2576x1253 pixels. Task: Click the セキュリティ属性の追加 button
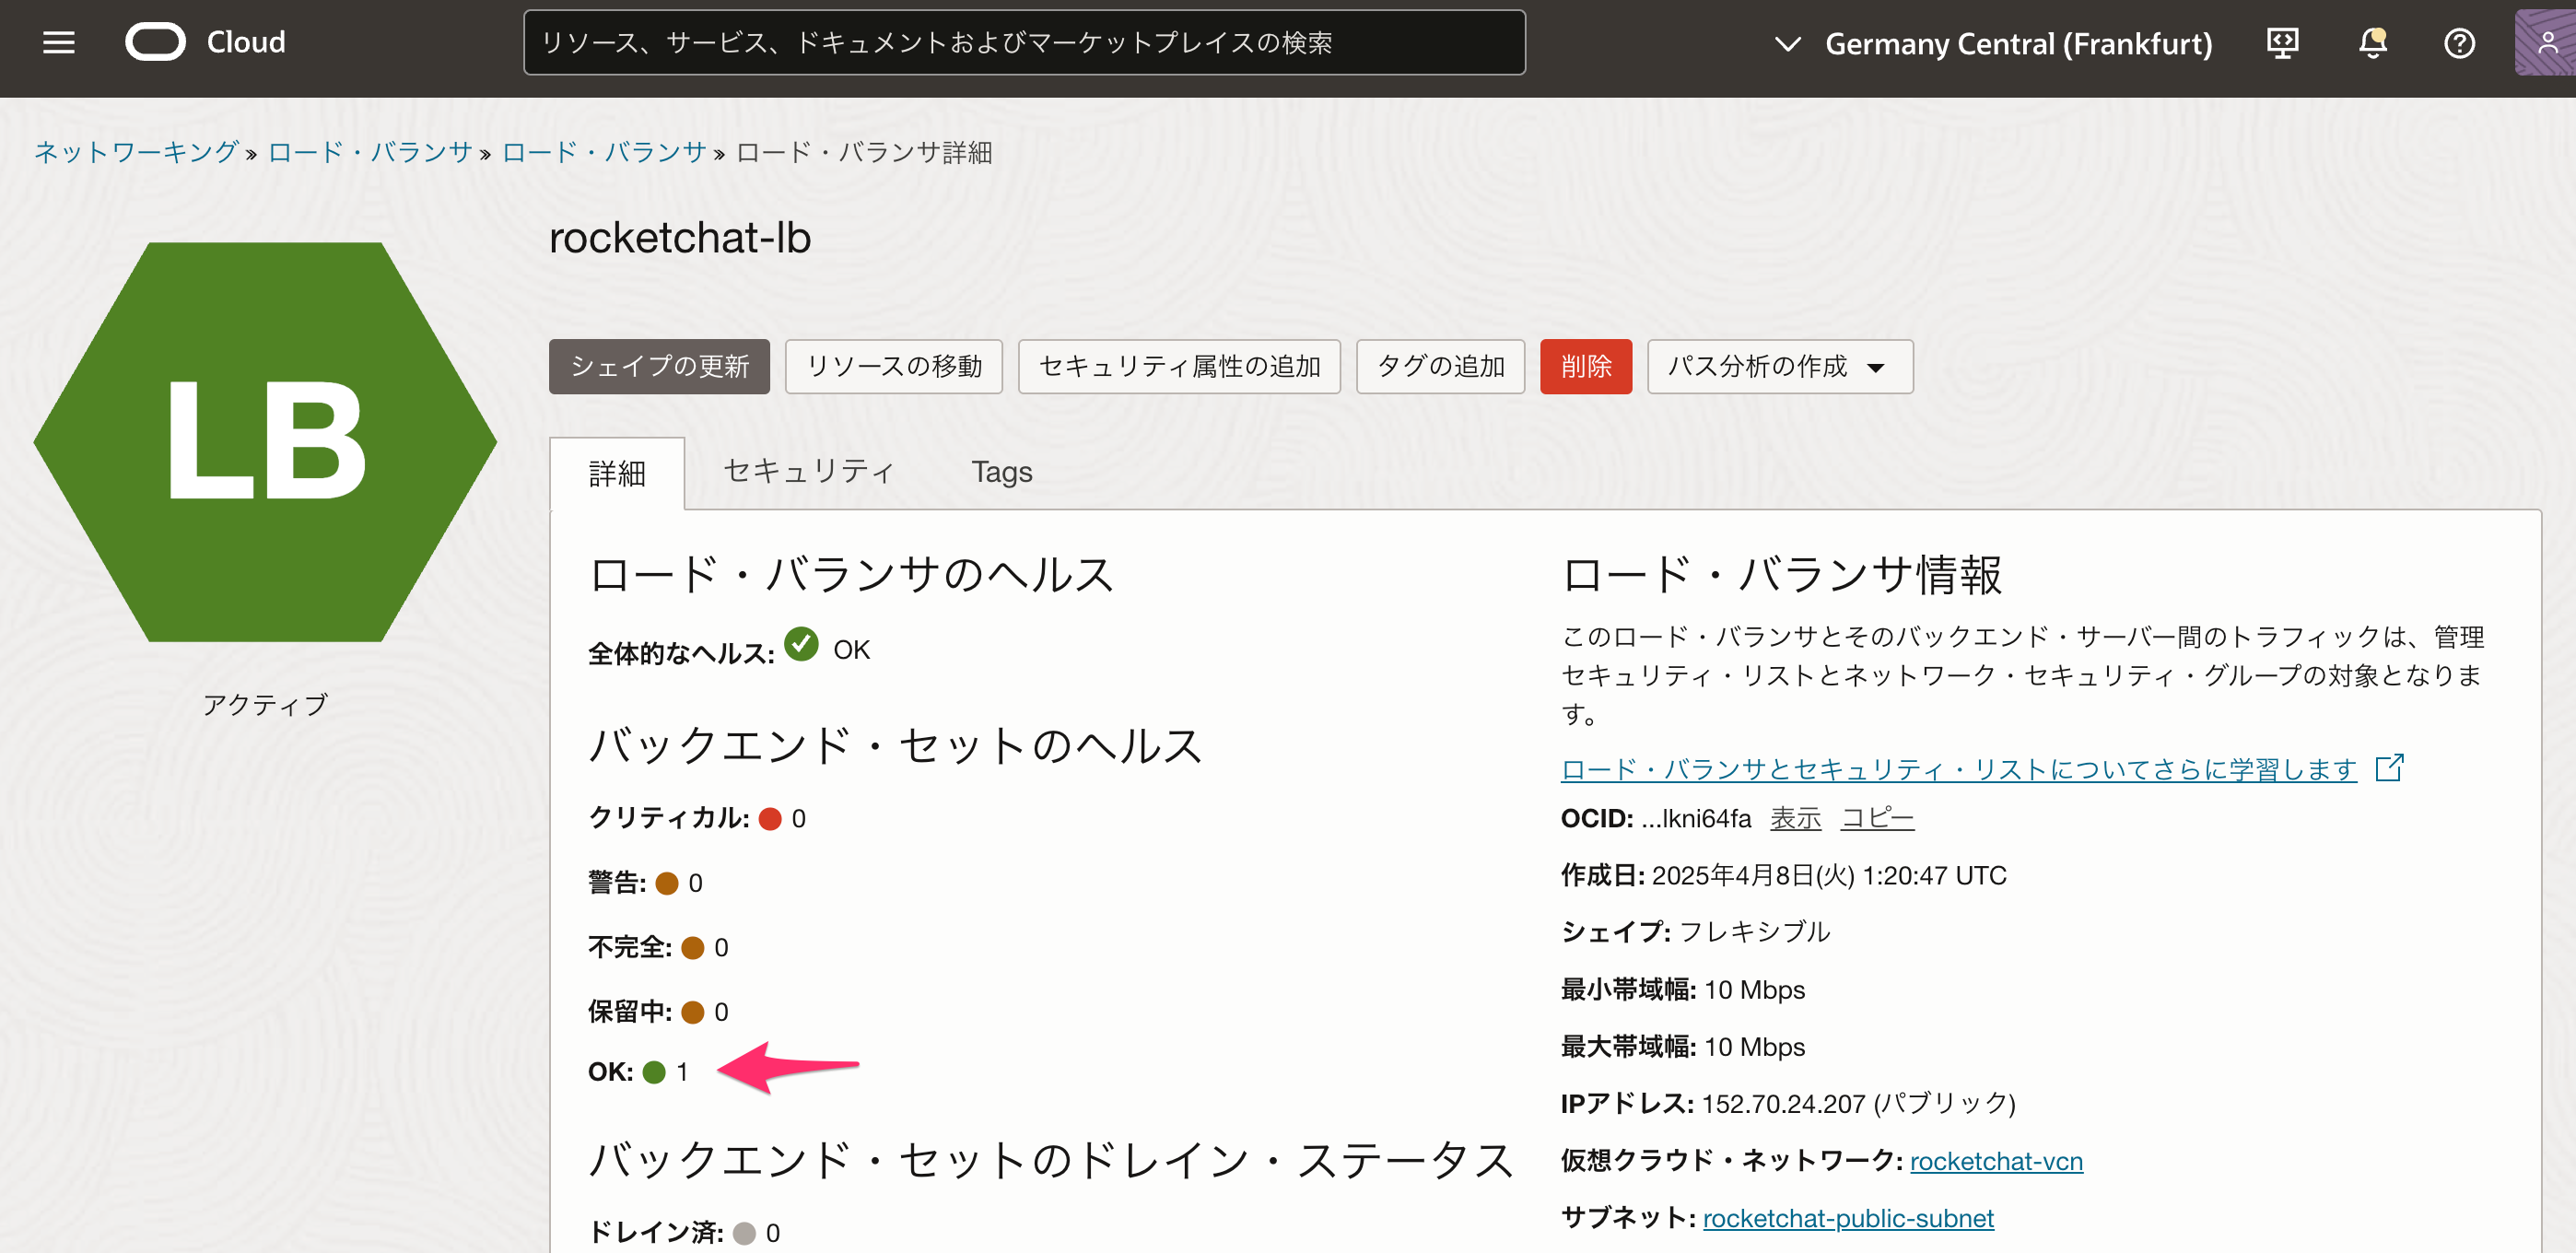point(1179,366)
